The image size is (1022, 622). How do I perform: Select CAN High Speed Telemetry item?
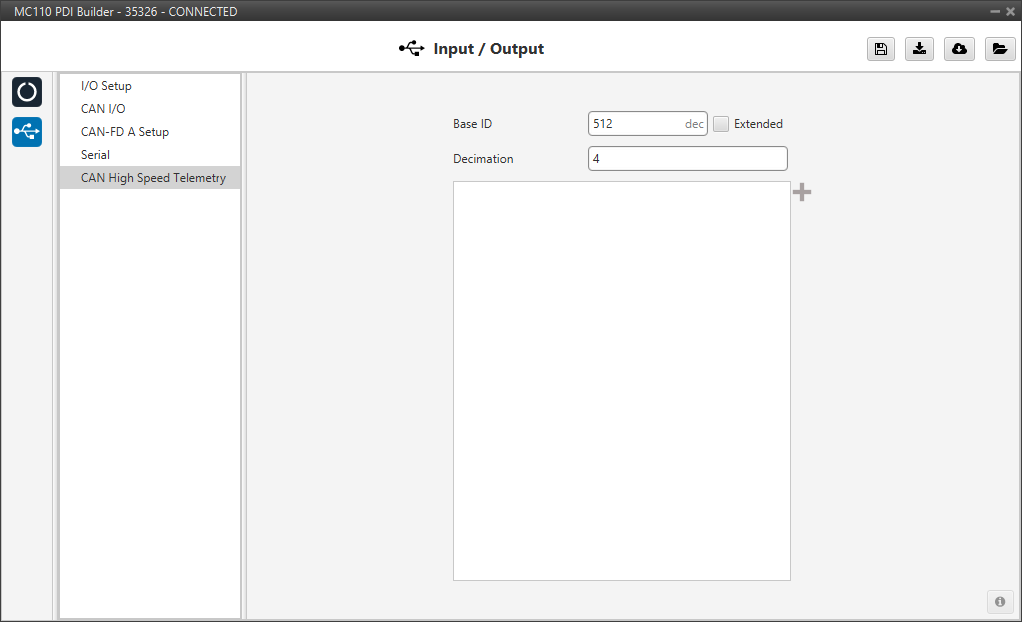click(x=153, y=178)
